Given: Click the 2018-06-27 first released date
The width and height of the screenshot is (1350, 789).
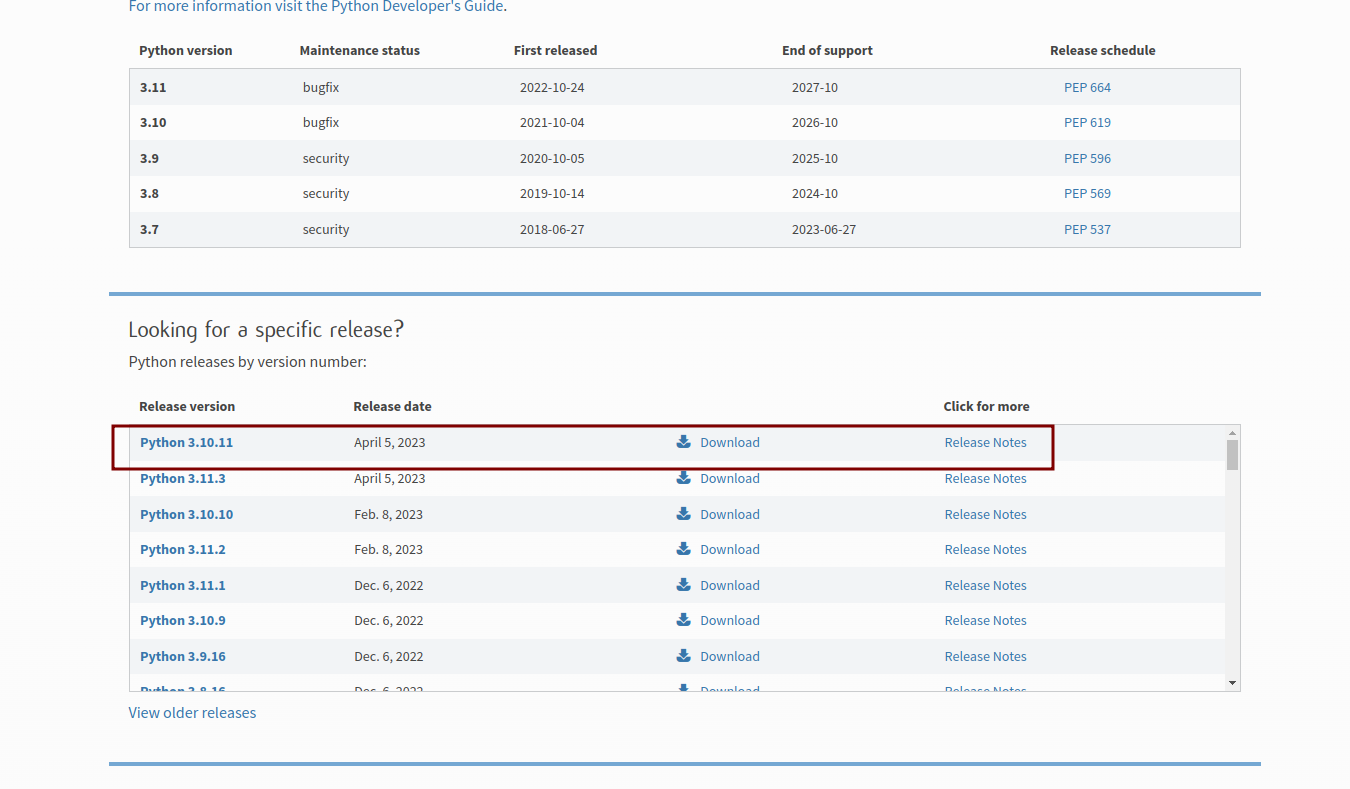Looking at the screenshot, I should point(552,229).
